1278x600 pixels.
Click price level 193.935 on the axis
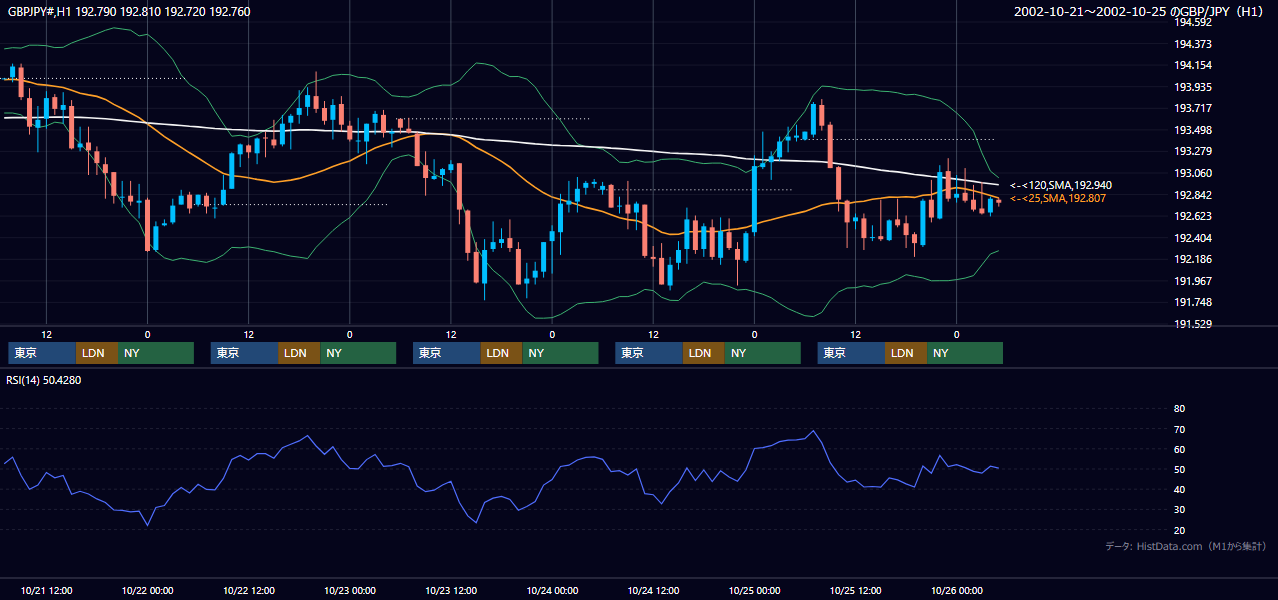1193,87
